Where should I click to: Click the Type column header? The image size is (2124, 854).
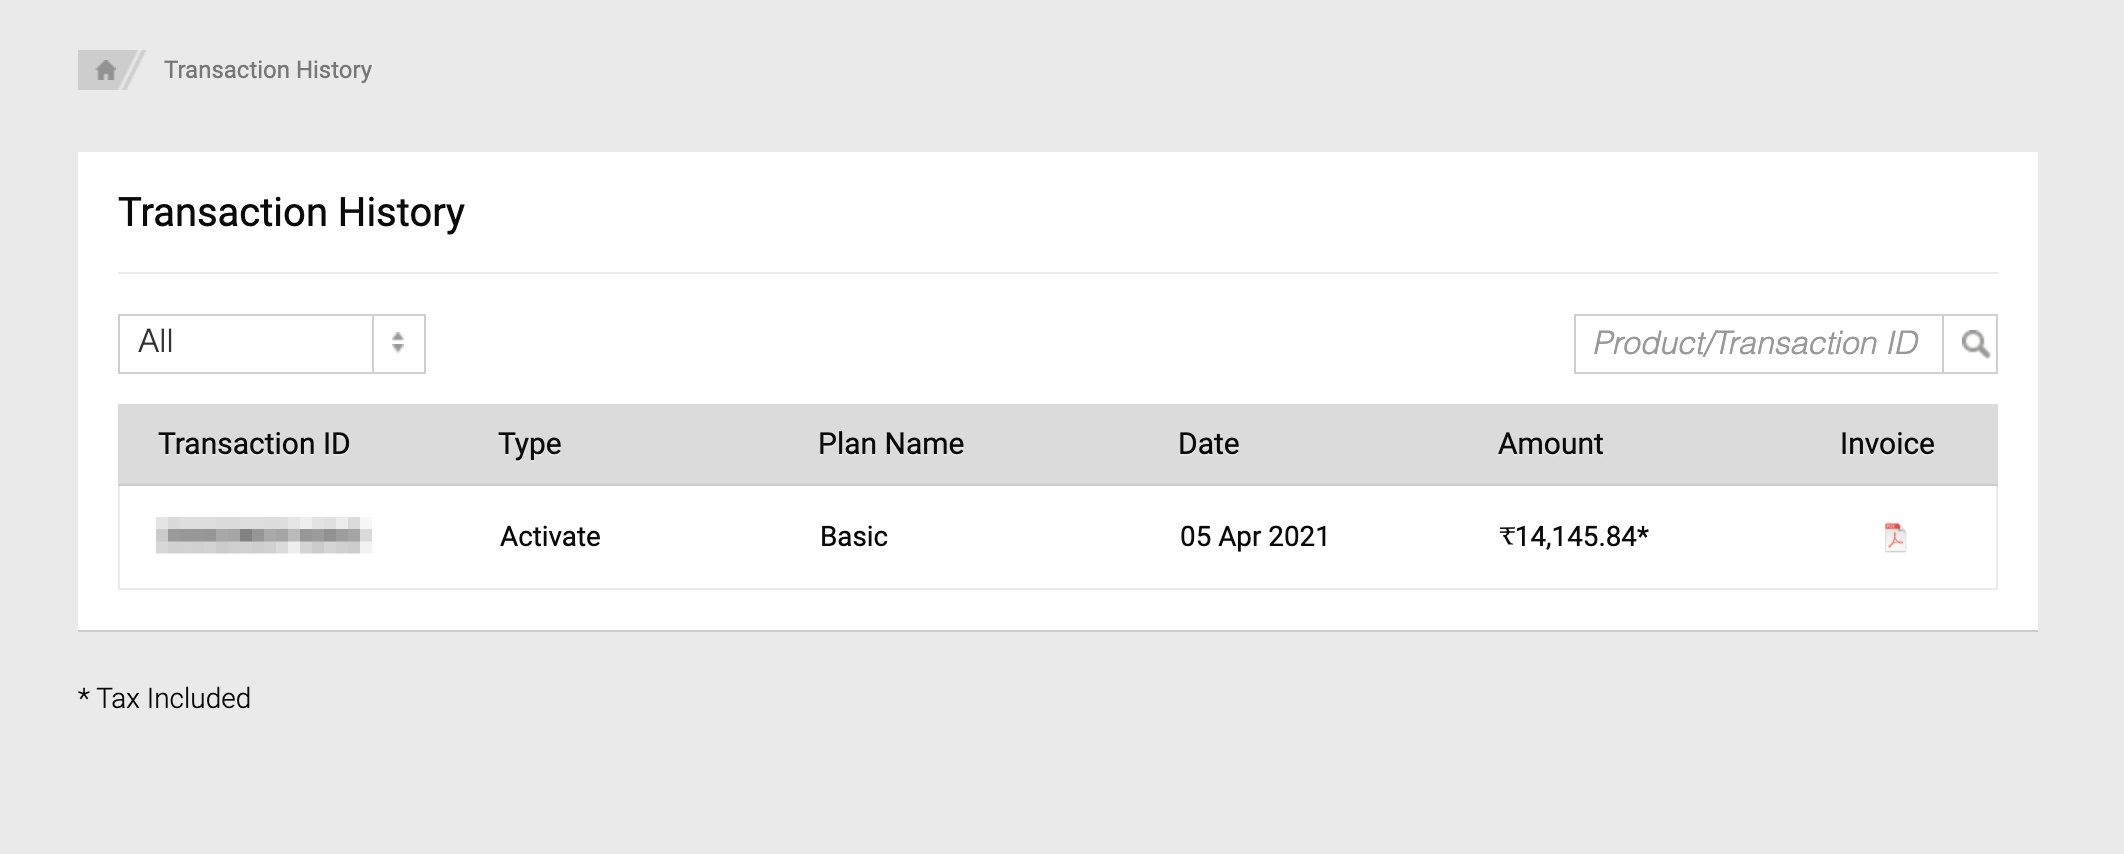pos(529,444)
